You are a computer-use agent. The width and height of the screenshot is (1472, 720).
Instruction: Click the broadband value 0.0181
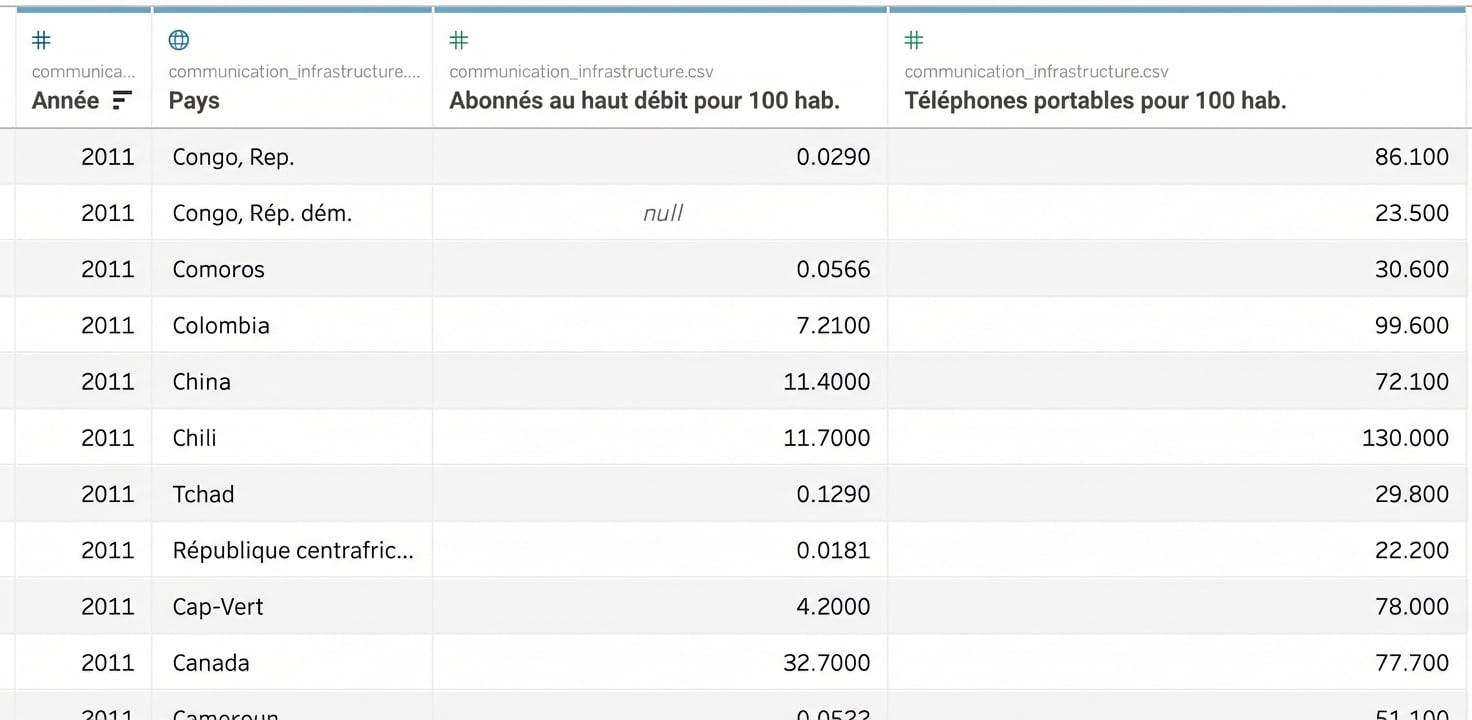point(833,550)
